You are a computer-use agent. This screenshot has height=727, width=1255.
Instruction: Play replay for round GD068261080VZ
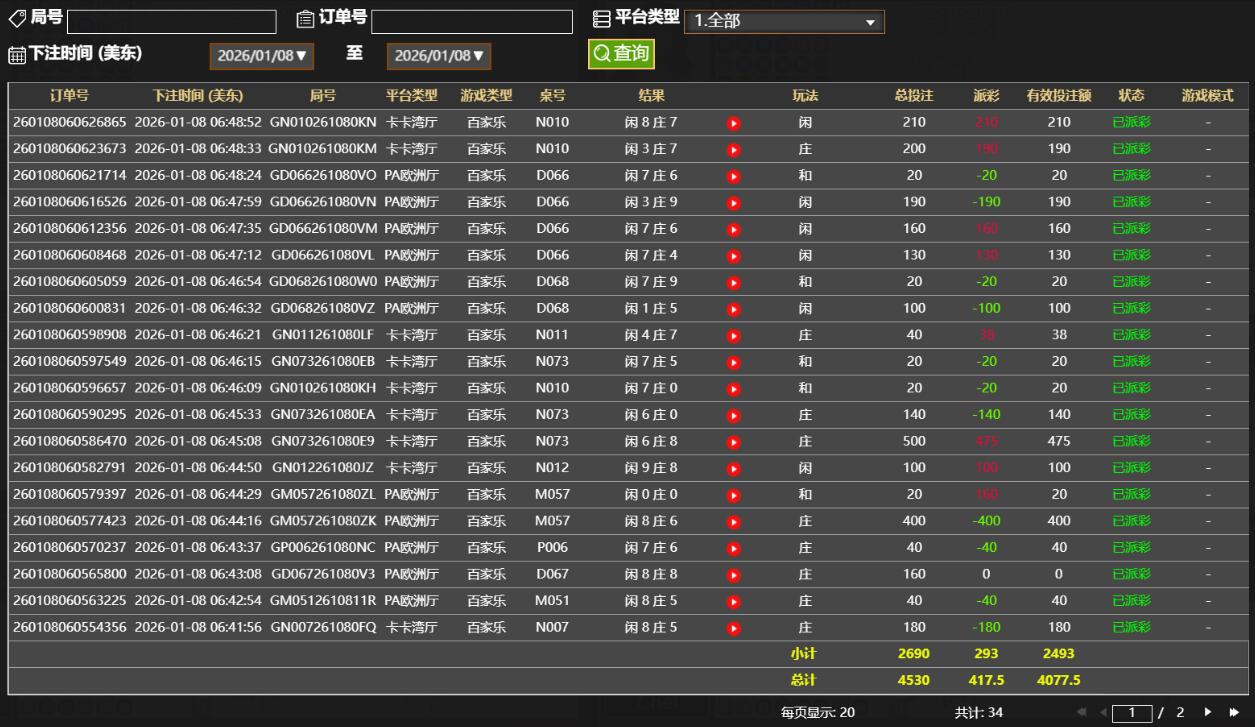tap(734, 309)
